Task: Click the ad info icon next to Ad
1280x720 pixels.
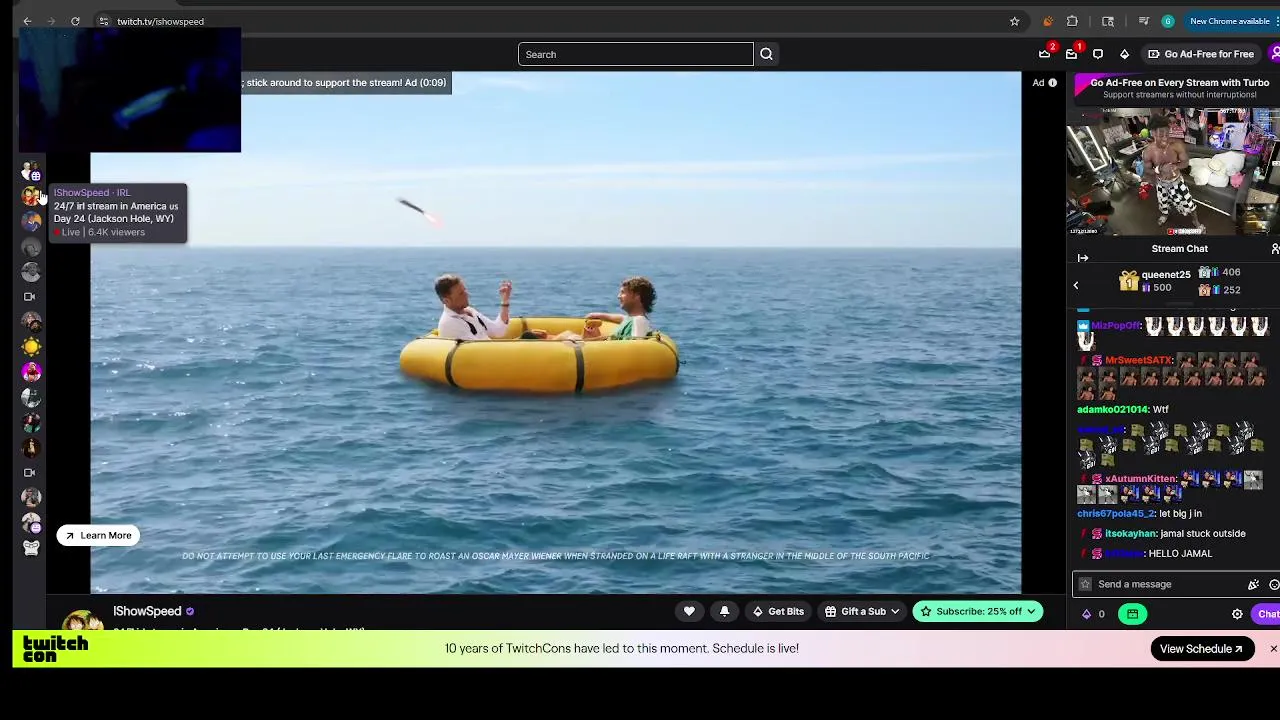Action: (x=1052, y=83)
